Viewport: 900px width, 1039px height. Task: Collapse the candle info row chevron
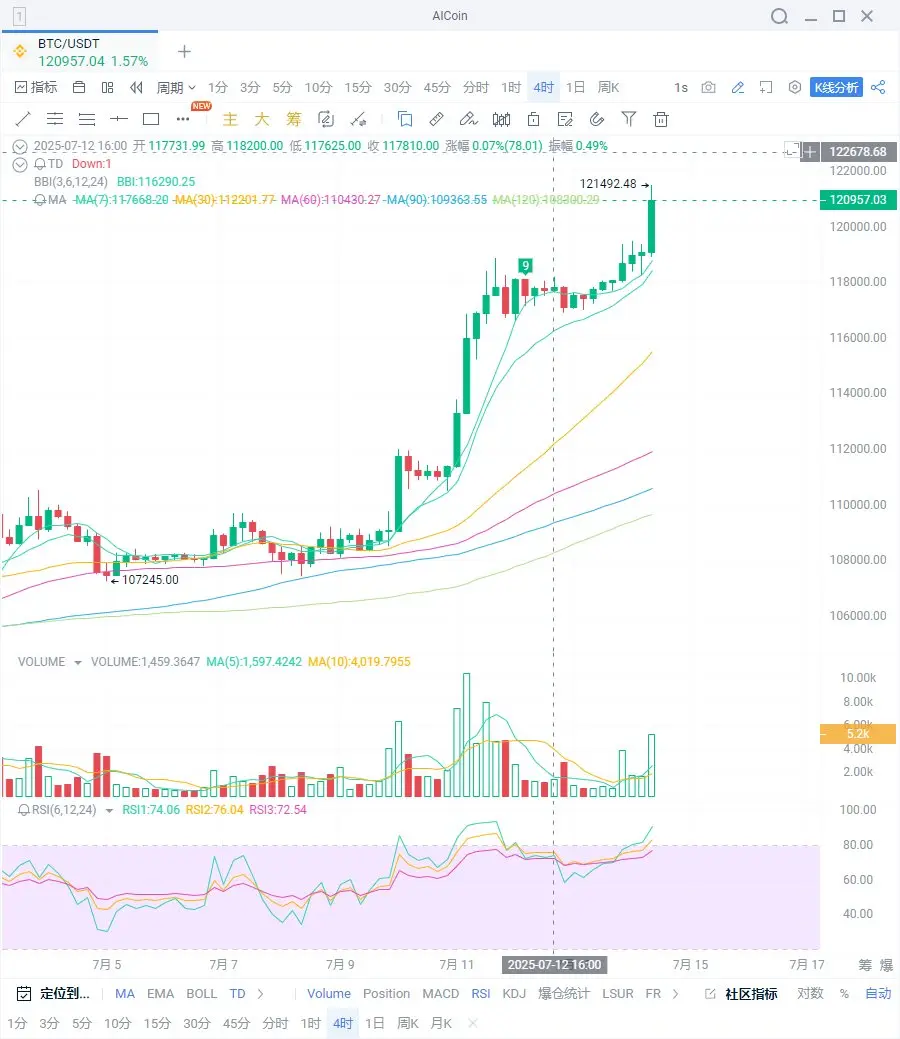tap(20, 146)
